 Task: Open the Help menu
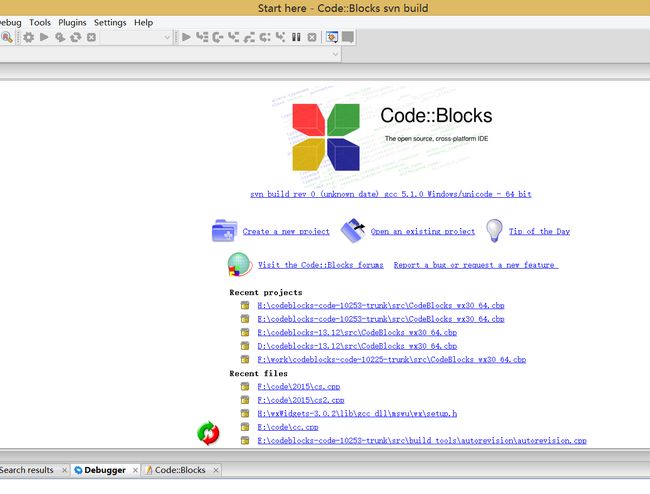click(143, 22)
